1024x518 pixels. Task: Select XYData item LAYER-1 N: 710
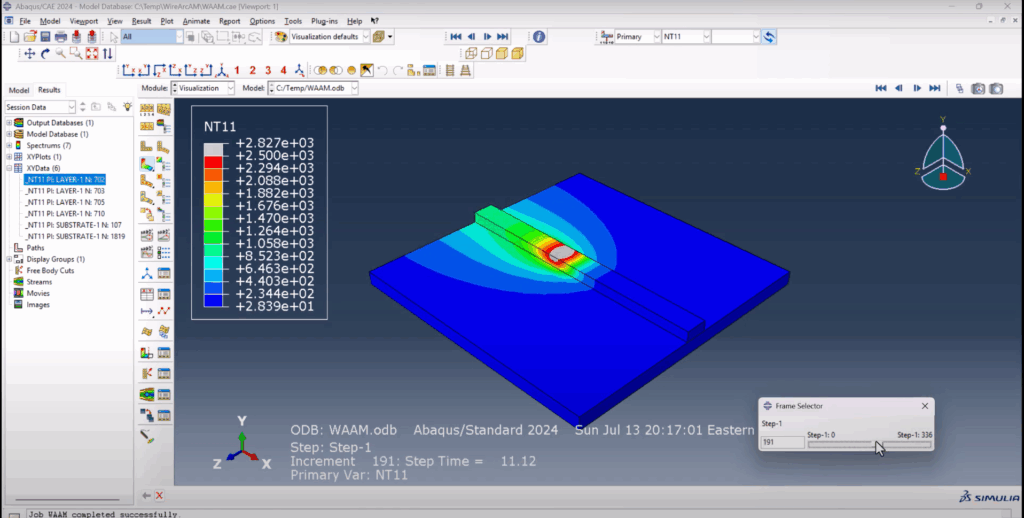[65, 214]
